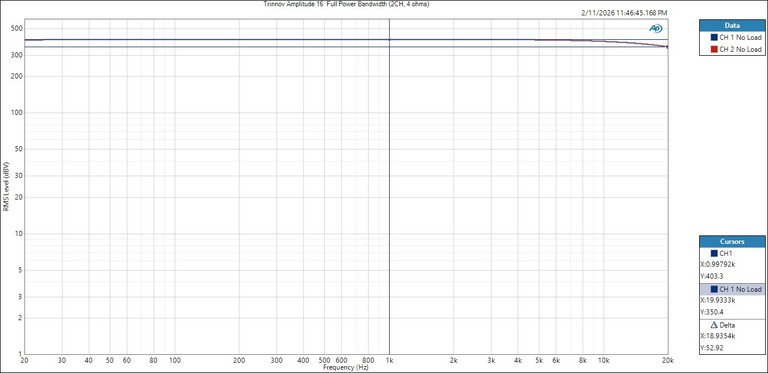Click the 100 frequency tick label on x-axis
The width and height of the screenshot is (768, 373).
175,361
